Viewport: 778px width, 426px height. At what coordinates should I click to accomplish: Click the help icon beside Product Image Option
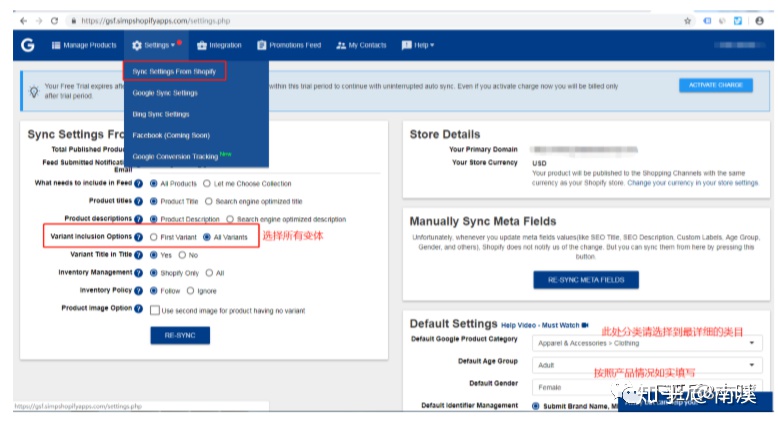138,308
